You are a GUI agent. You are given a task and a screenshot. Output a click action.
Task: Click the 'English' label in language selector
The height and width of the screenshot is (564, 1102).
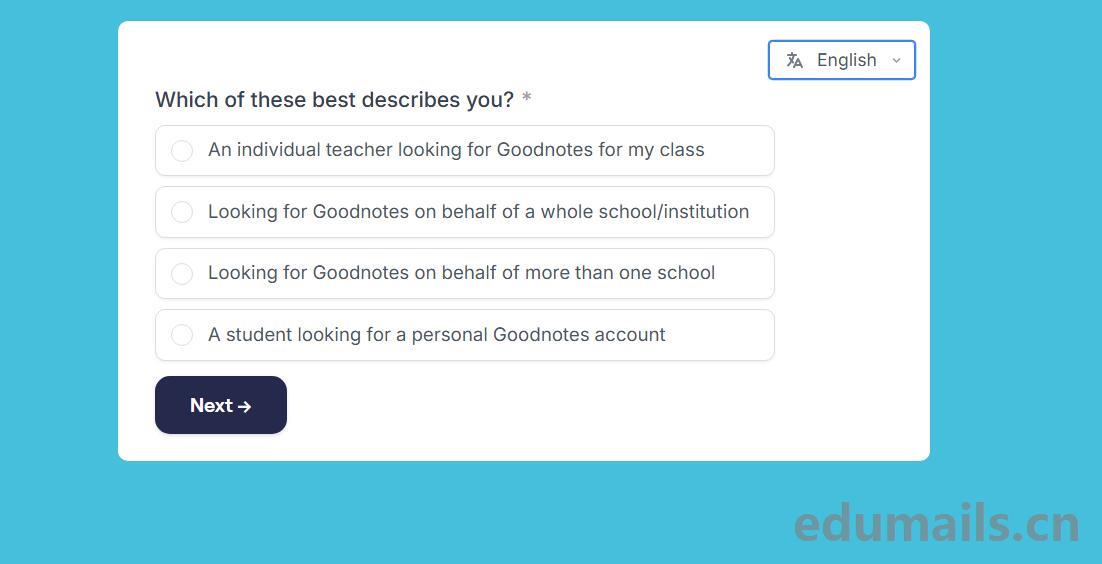846,60
